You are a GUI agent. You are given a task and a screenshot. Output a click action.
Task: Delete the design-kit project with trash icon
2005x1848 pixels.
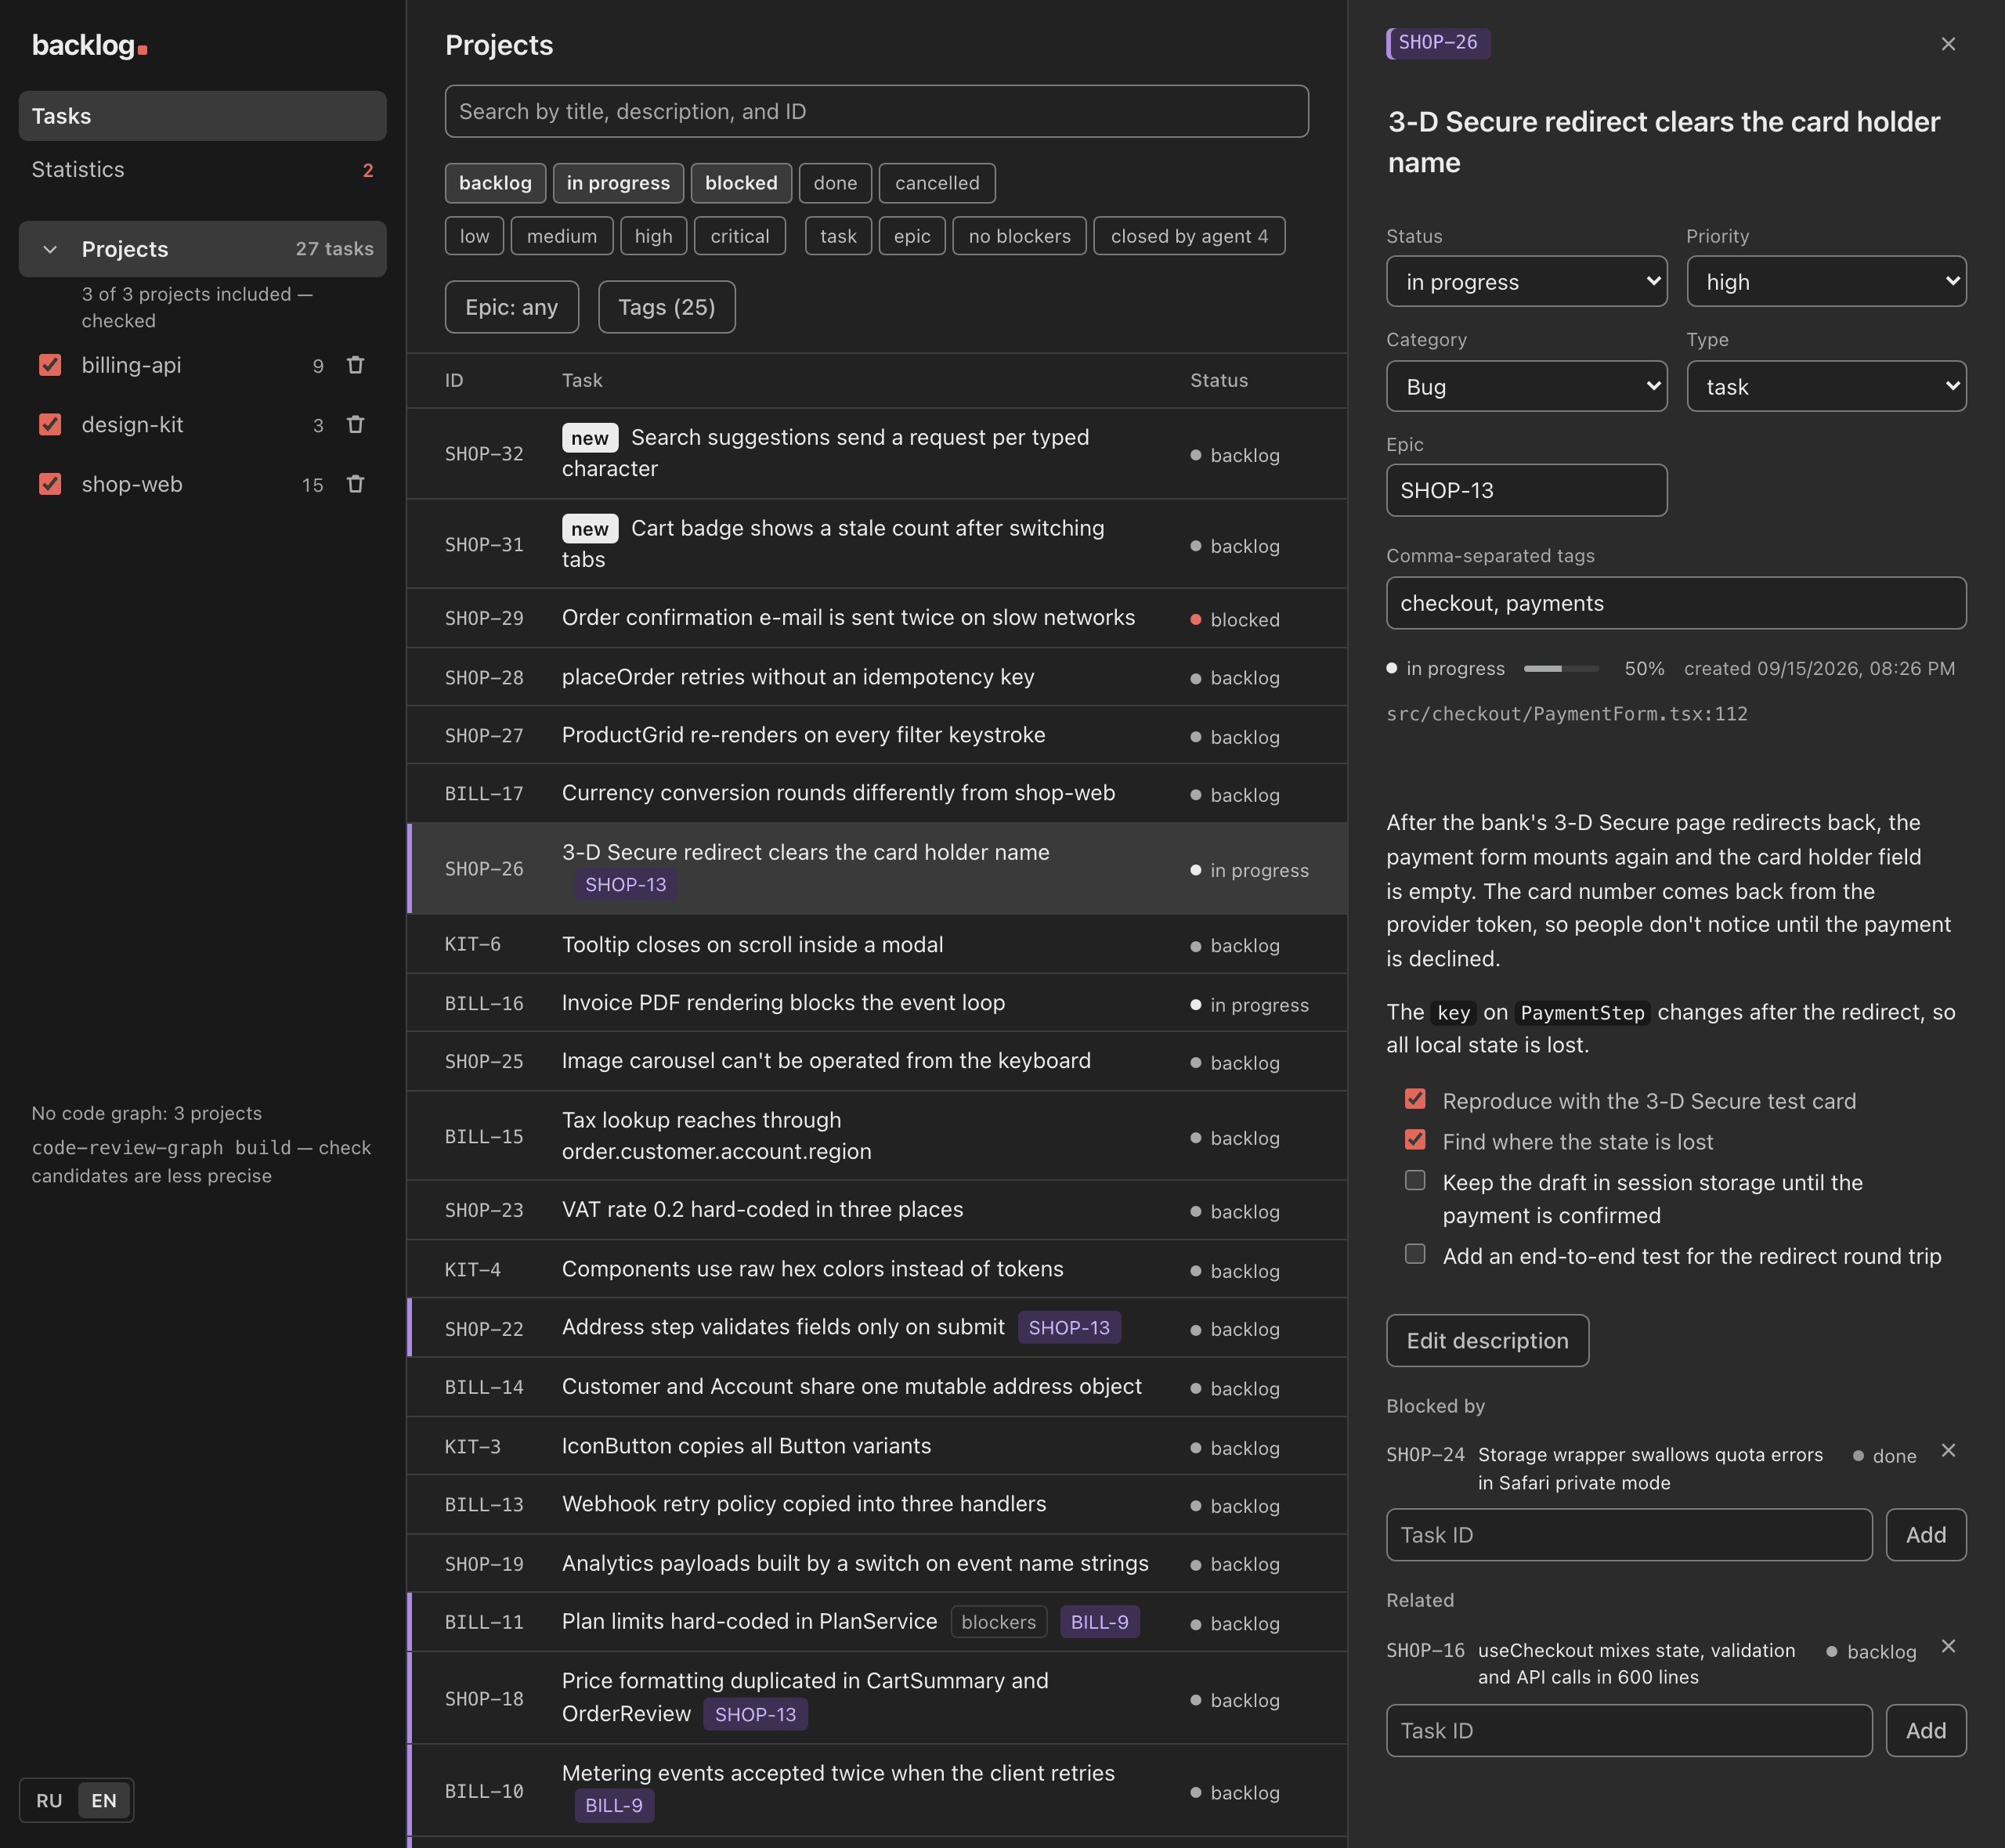[x=355, y=425]
